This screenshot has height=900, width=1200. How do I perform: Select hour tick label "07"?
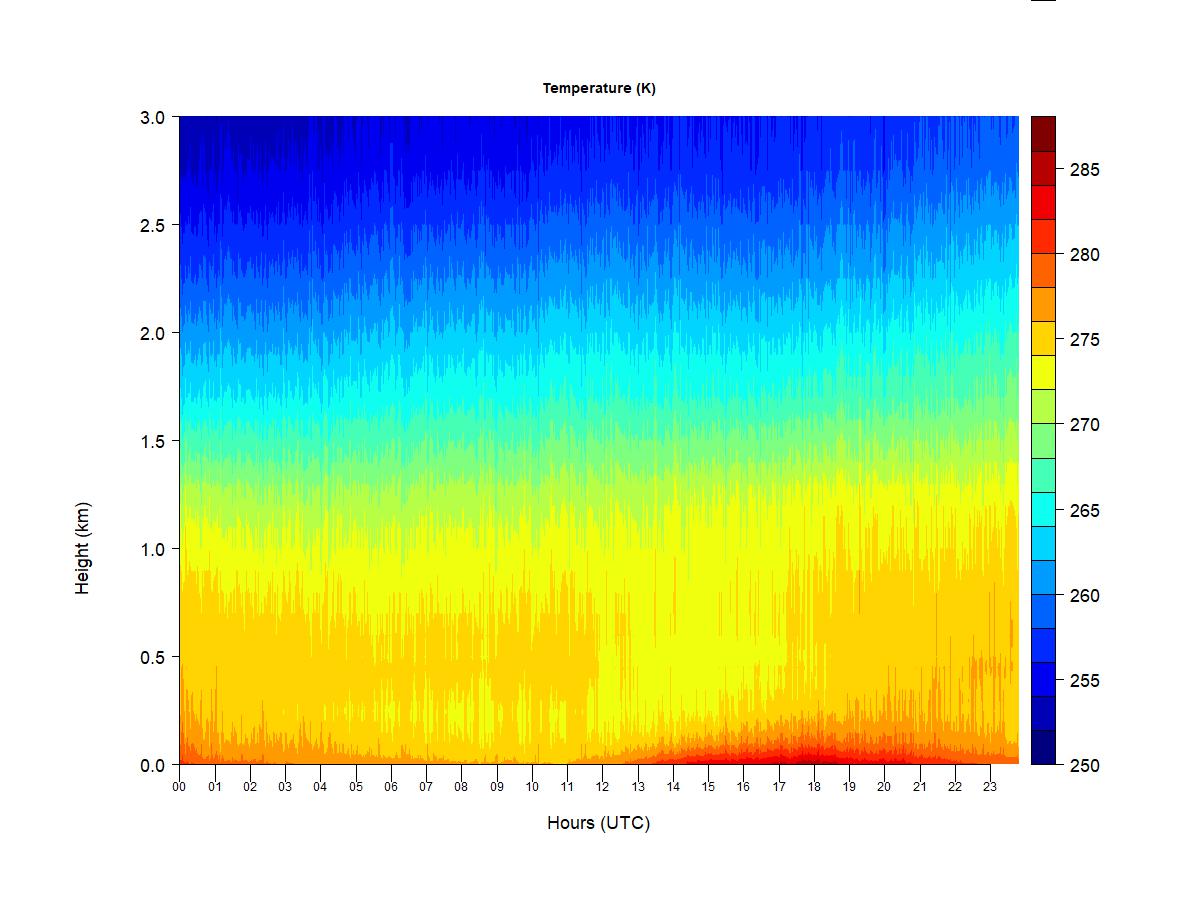click(x=426, y=786)
